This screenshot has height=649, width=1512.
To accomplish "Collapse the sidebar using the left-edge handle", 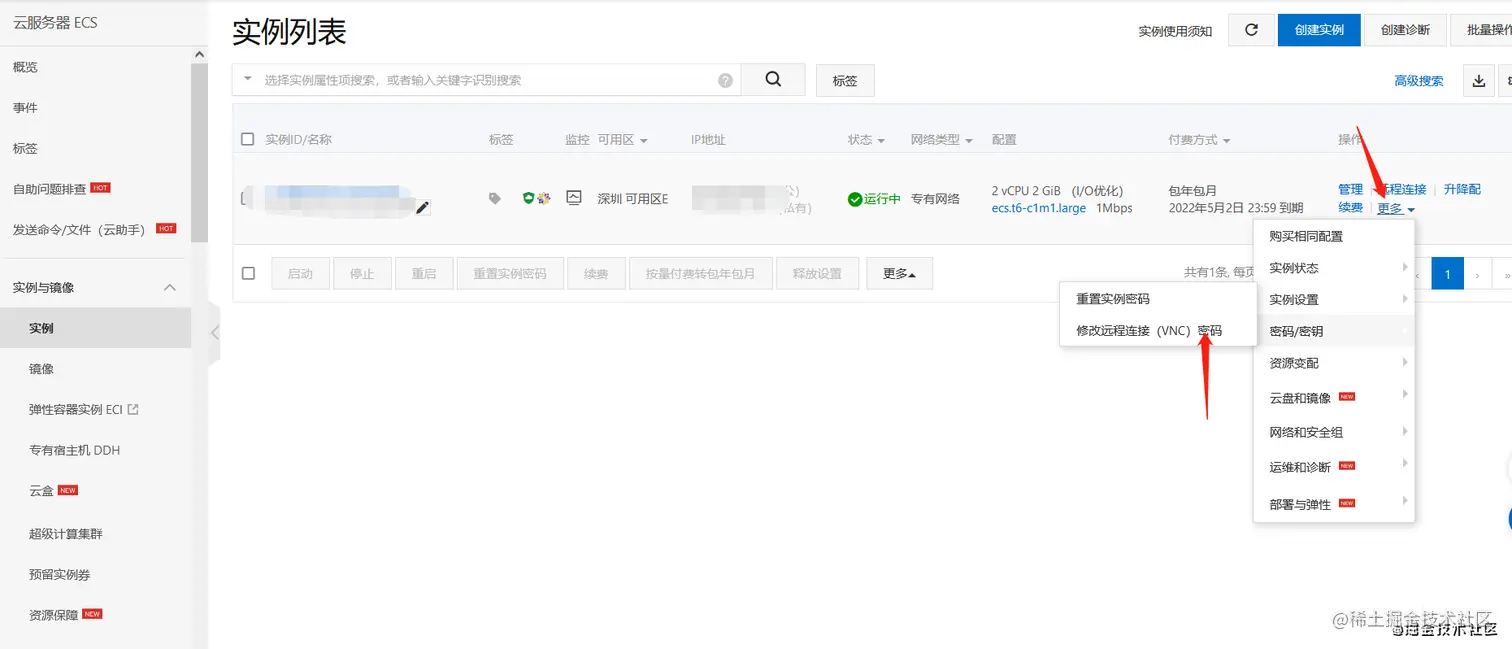I will 214,333.
